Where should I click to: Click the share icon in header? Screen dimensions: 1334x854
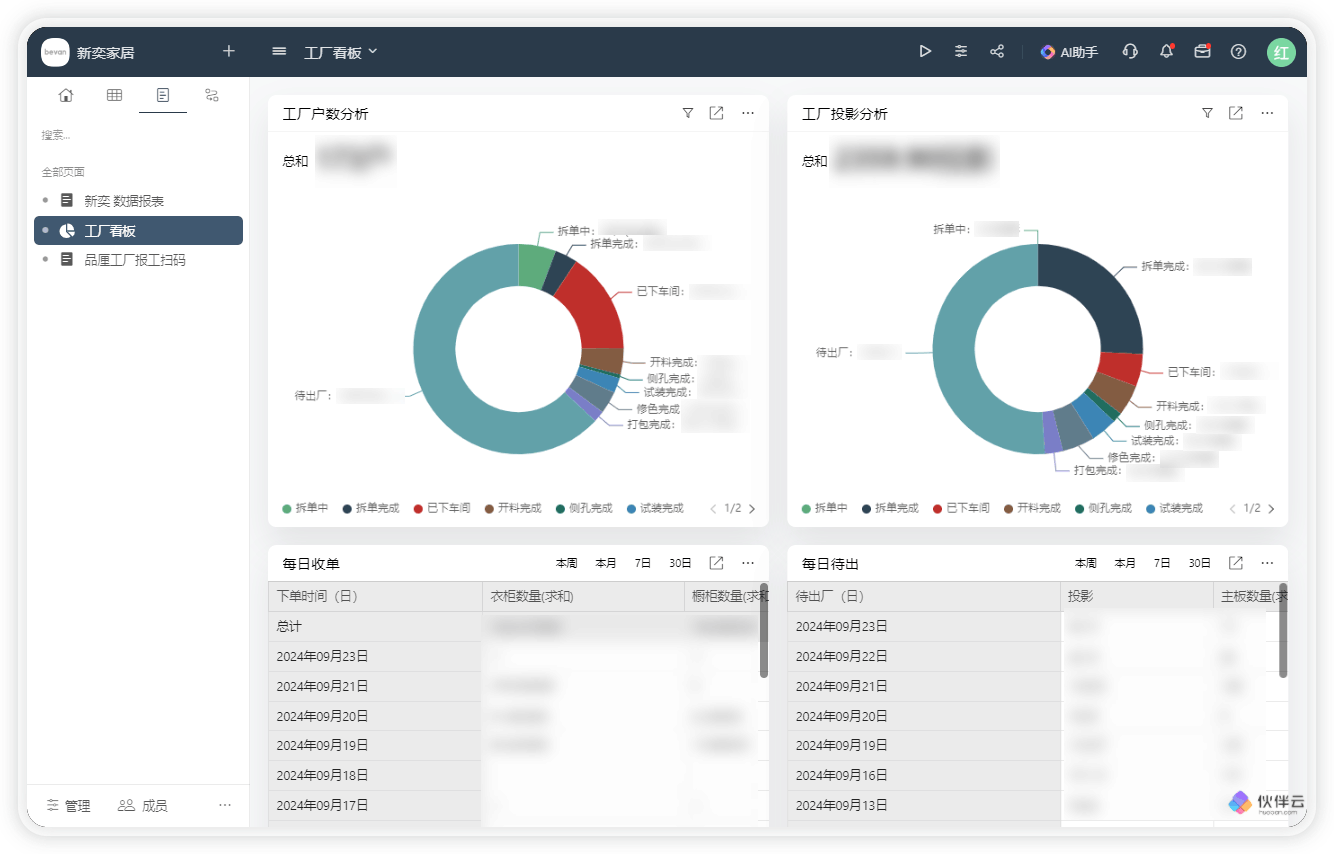[997, 51]
